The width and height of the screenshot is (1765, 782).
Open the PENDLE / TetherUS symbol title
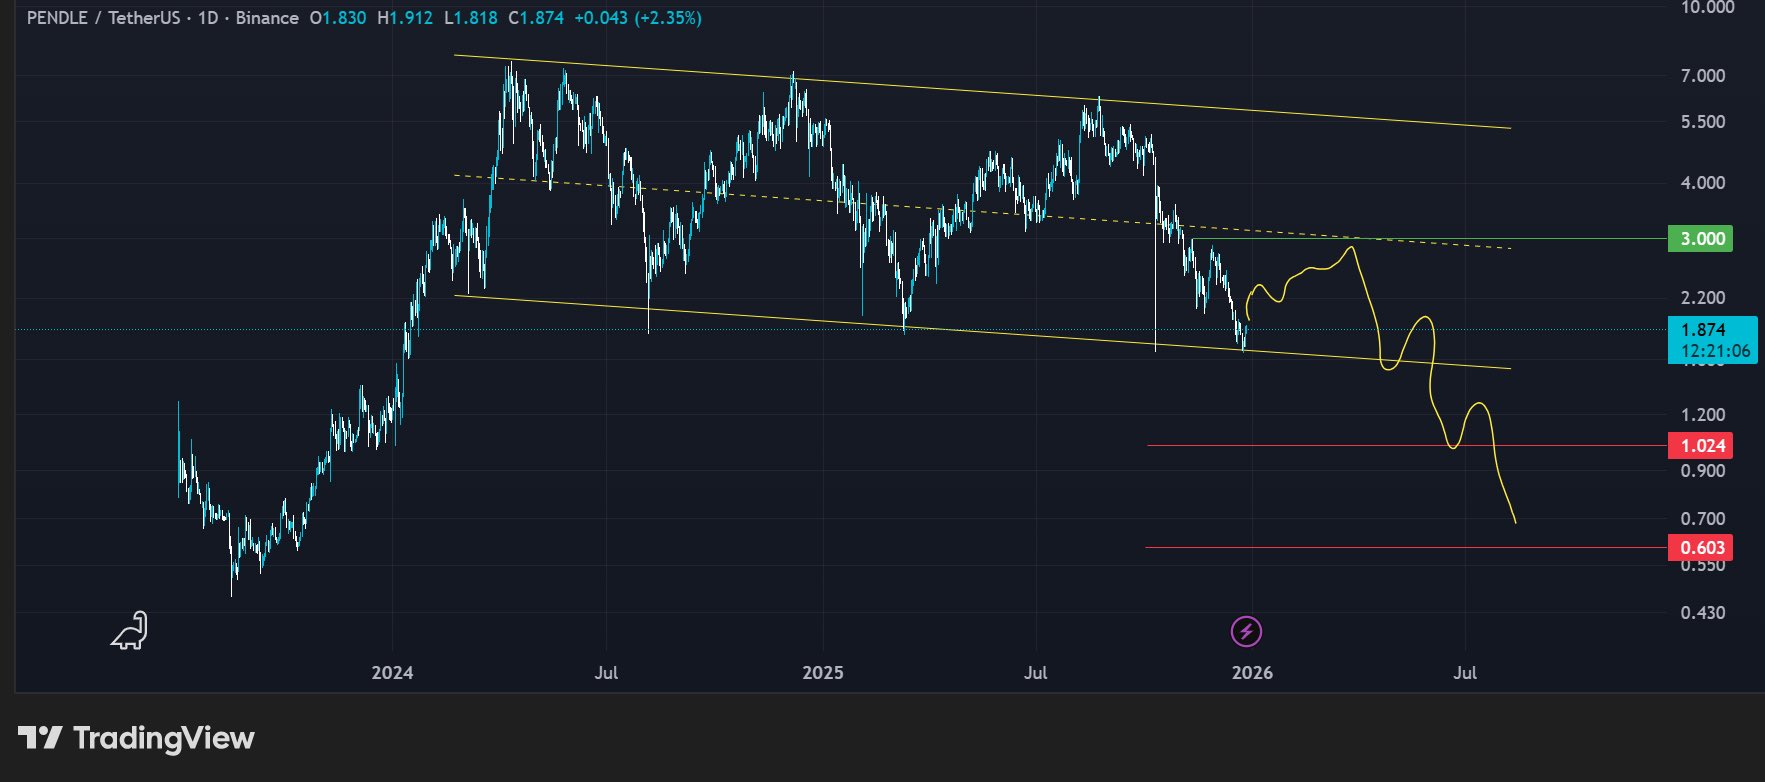(x=106, y=18)
